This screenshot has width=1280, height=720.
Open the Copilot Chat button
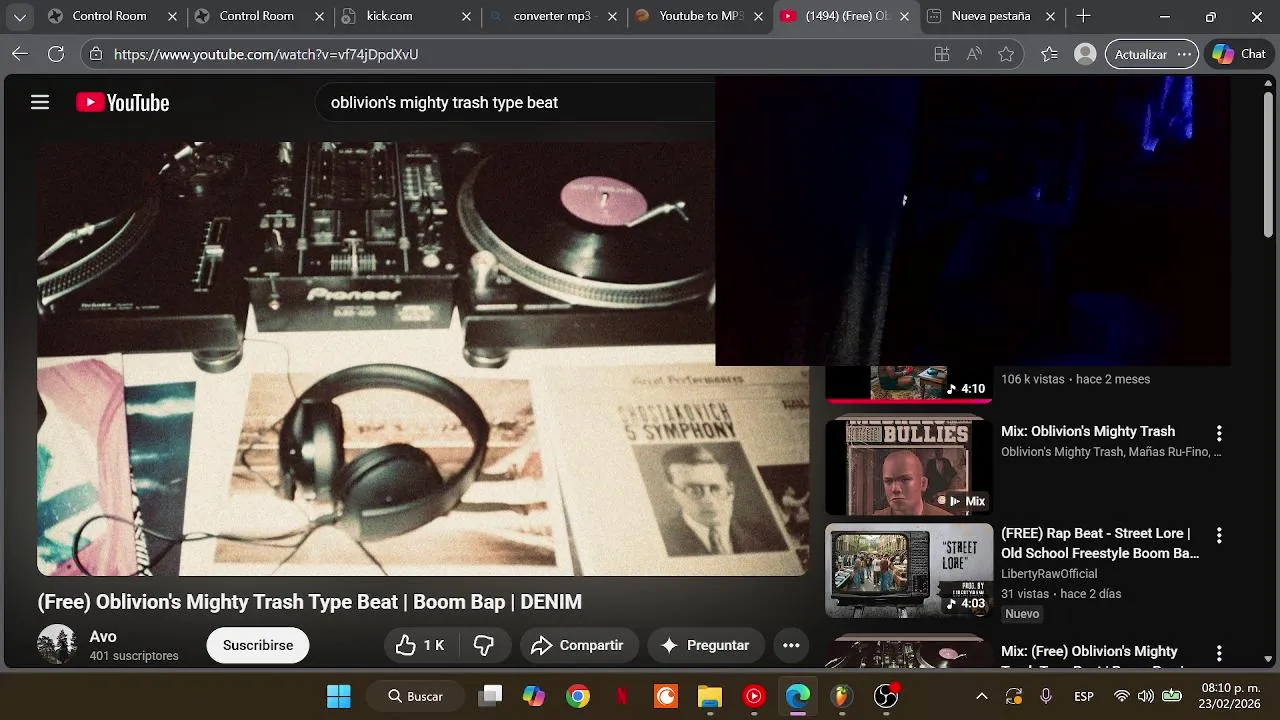pyautogui.click(x=1239, y=54)
